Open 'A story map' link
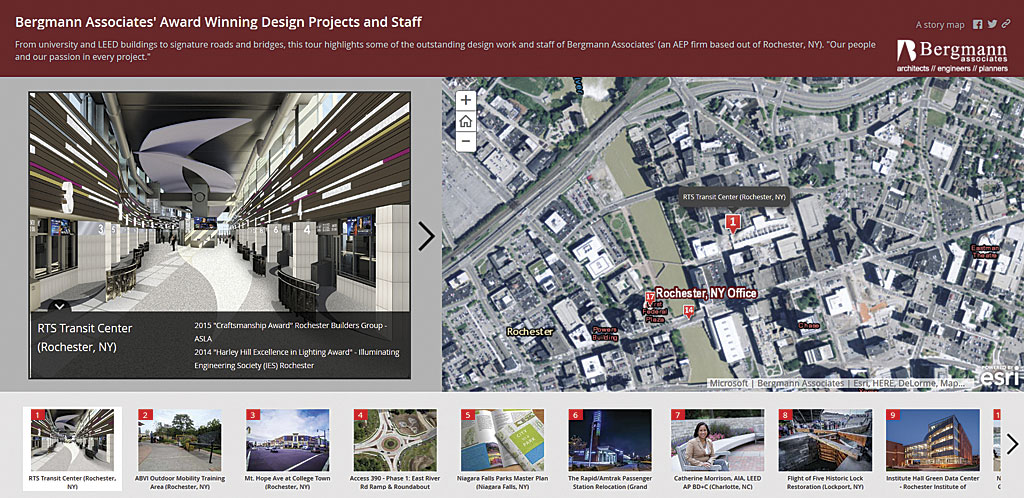1024x498 pixels. [940, 25]
